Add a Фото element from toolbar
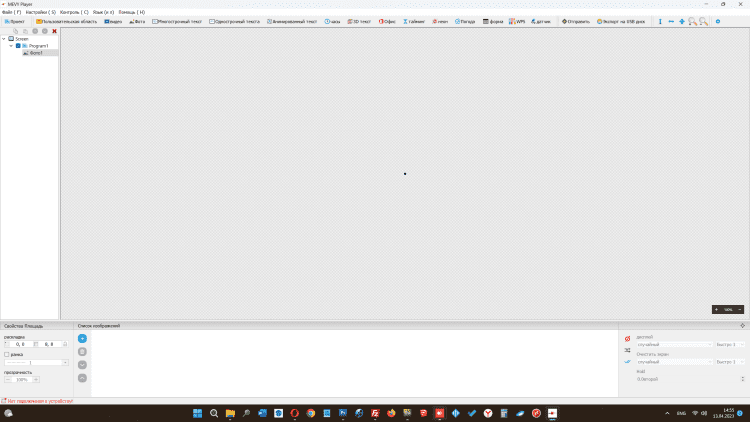 pos(138,21)
